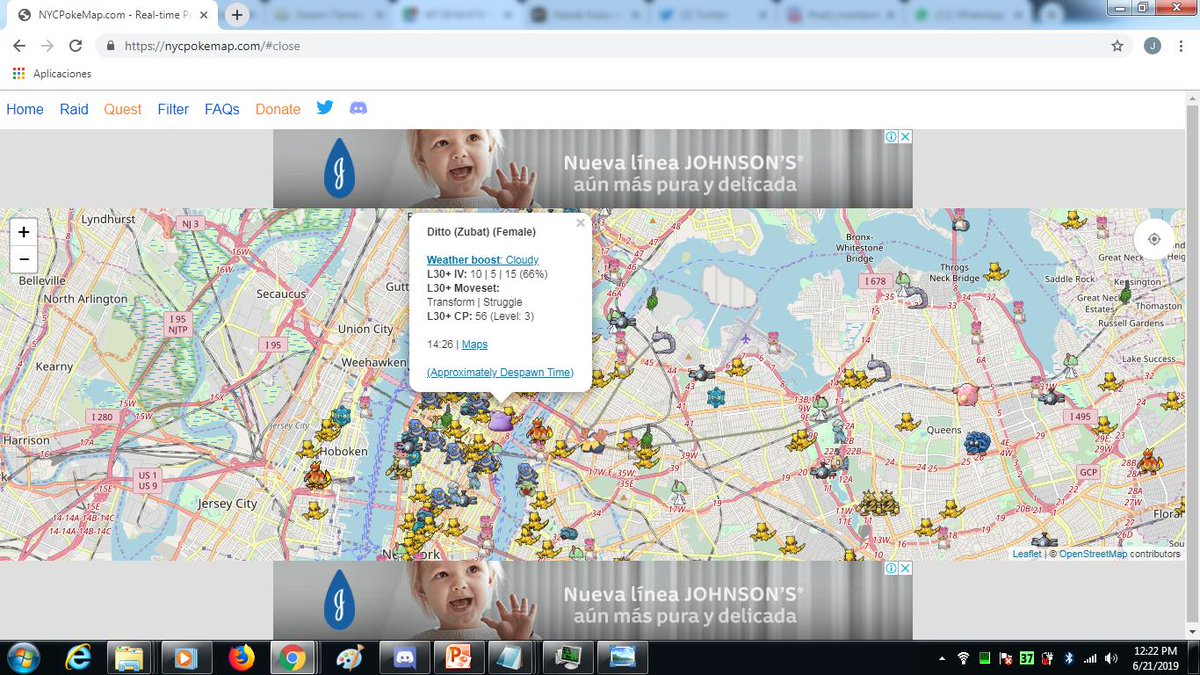The height and width of the screenshot is (675, 1200).
Task: Go to the Home page link
Action: coord(25,109)
